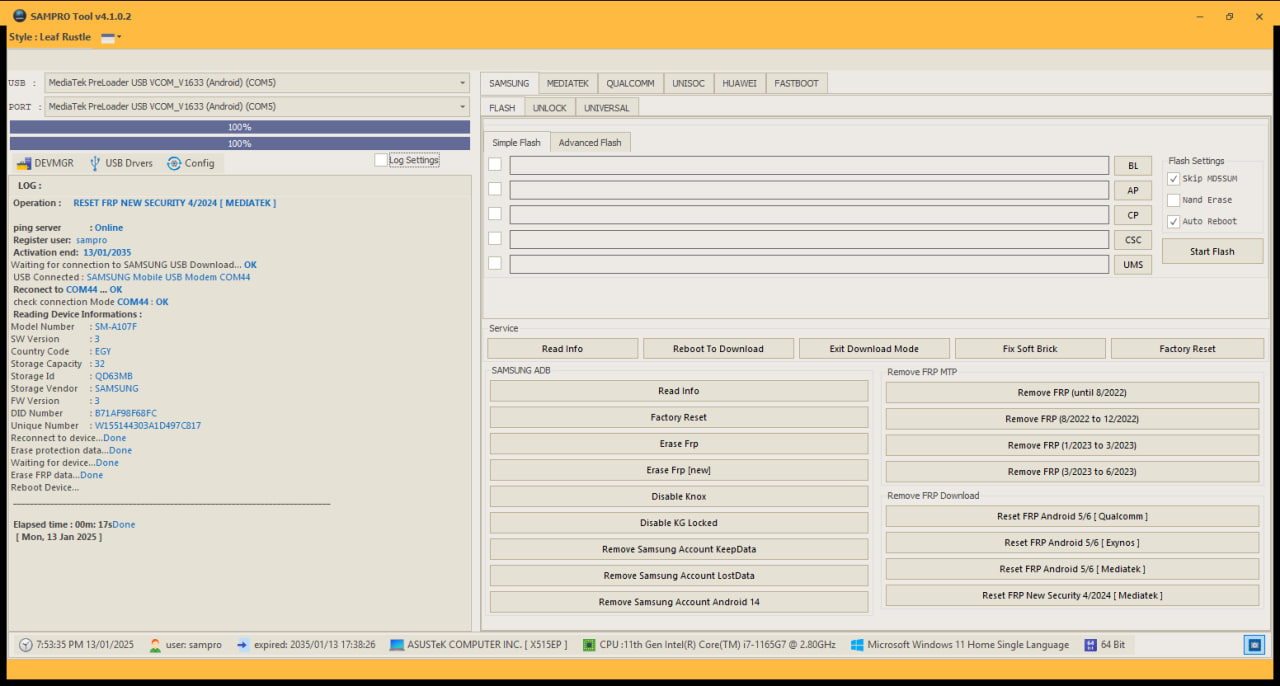Switch to the QUALCOMM tab
Screen dimensions: 1280x686
pos(630,83)
